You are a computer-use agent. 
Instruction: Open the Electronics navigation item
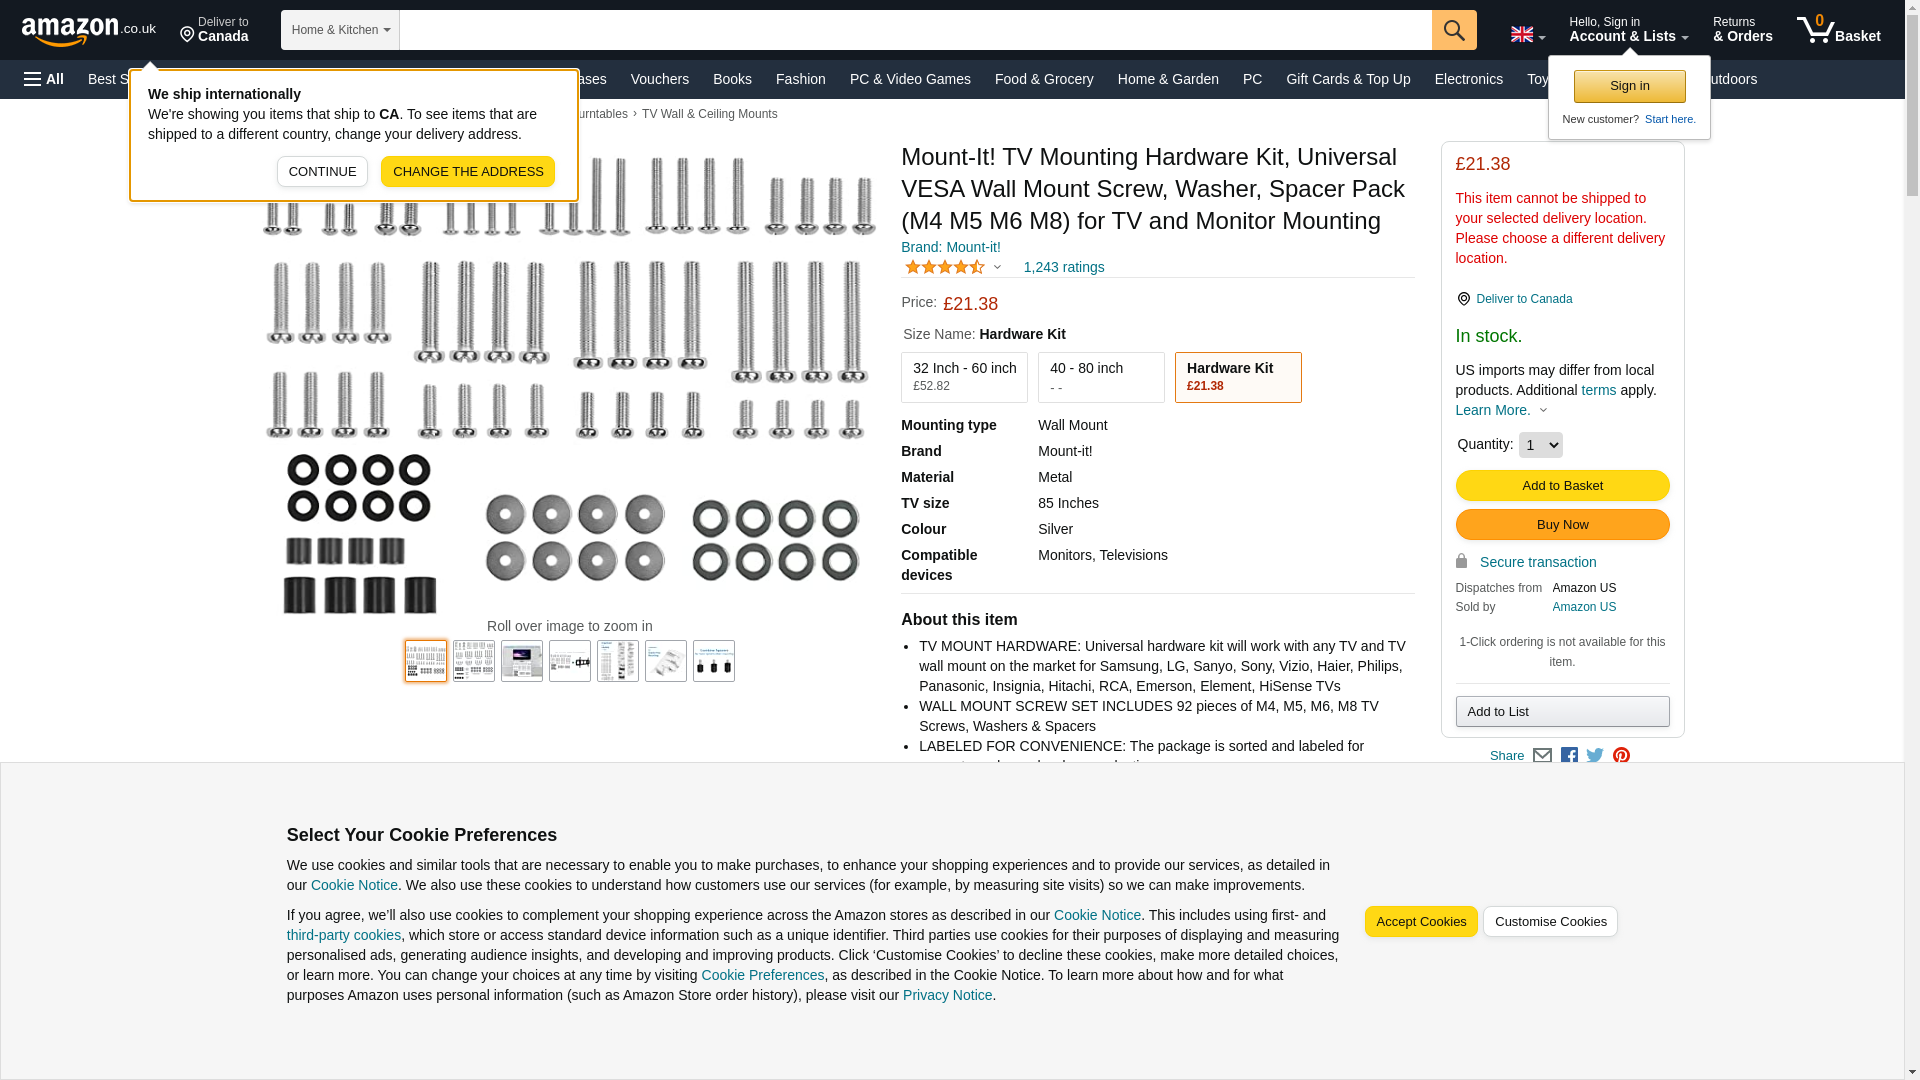tap(1468, 79)
